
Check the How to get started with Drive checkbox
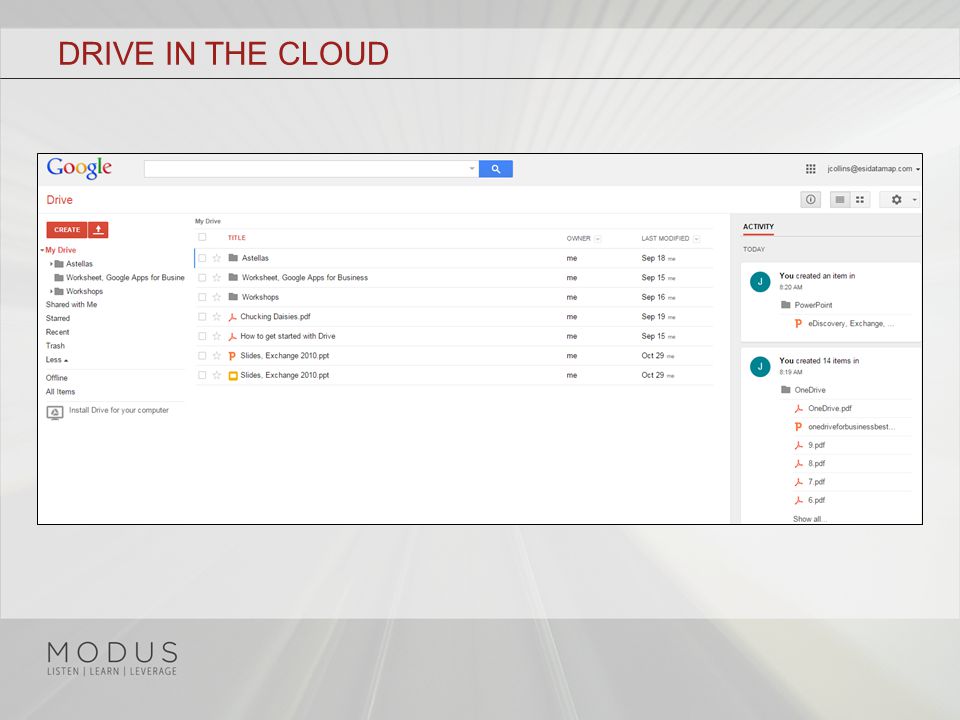[202, 337]
